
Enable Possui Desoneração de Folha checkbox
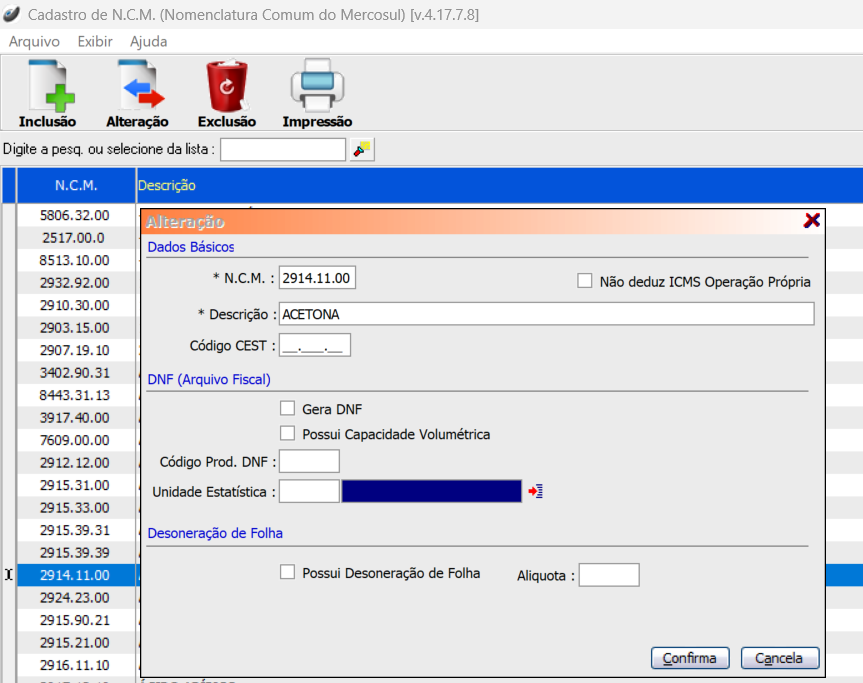pyautogui.click(x=288, y=573)
